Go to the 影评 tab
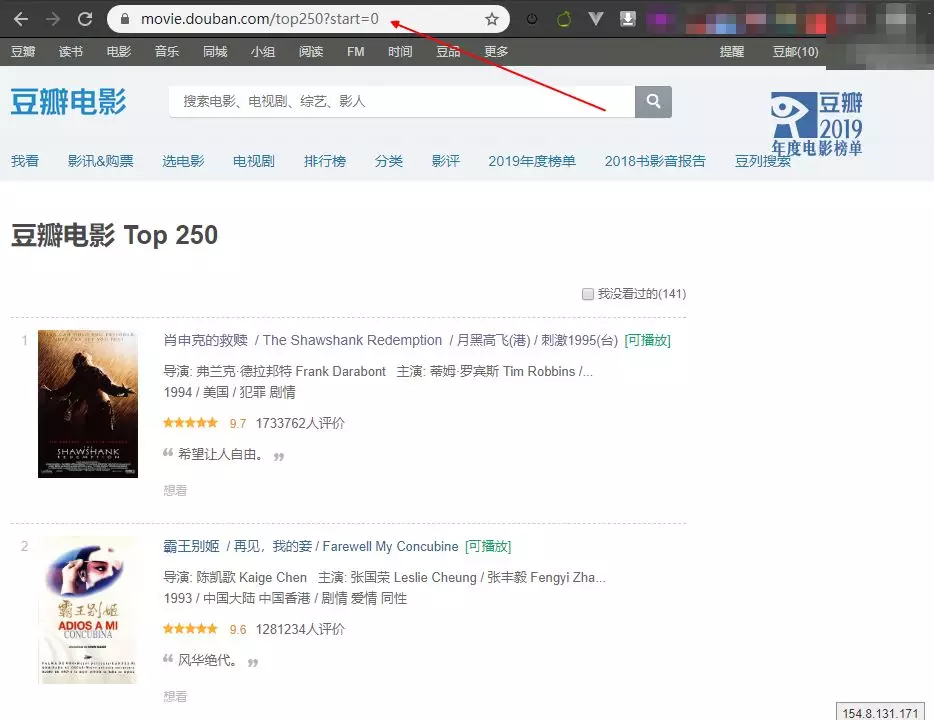Image resolution: width=934 pixels, height=720 pixels. tap(446, 161)
